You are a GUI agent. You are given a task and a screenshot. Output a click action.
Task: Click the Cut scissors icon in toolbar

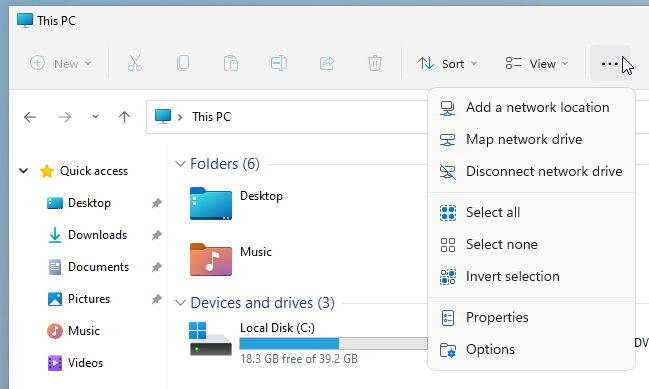coord(135,63)
